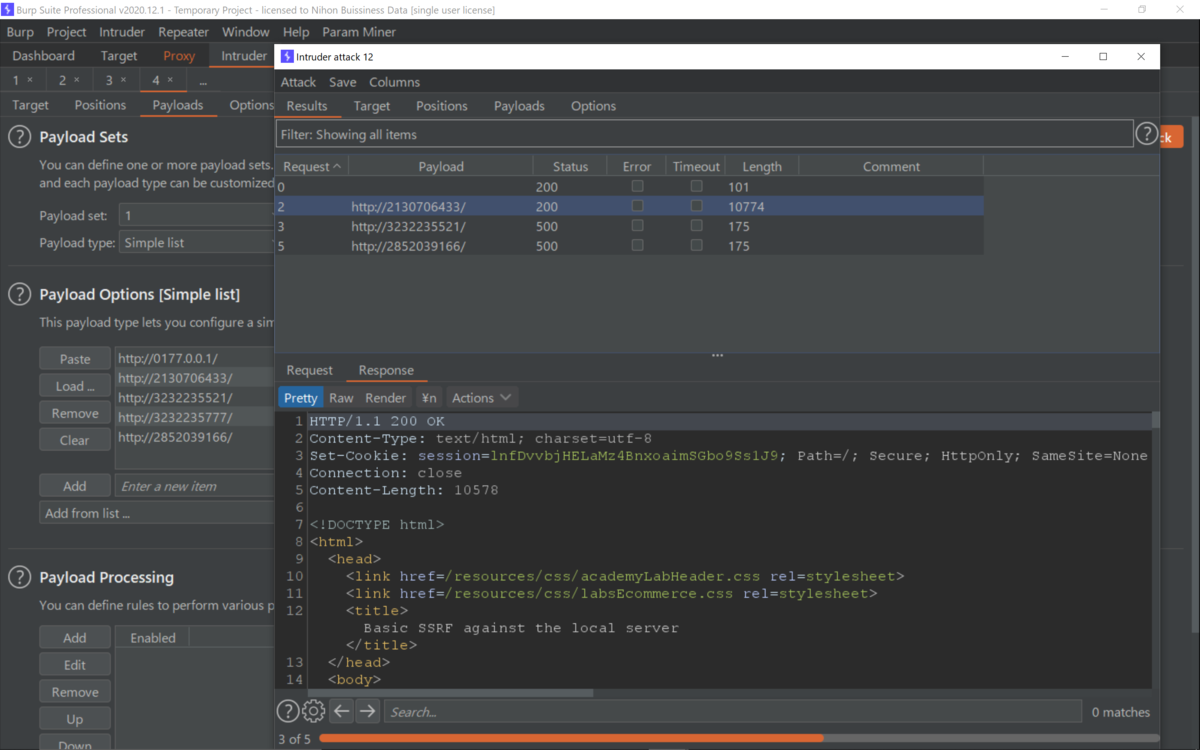Select the Render response view
The width and height of the screenshot is (1200, 750).
tap(385, 397)
